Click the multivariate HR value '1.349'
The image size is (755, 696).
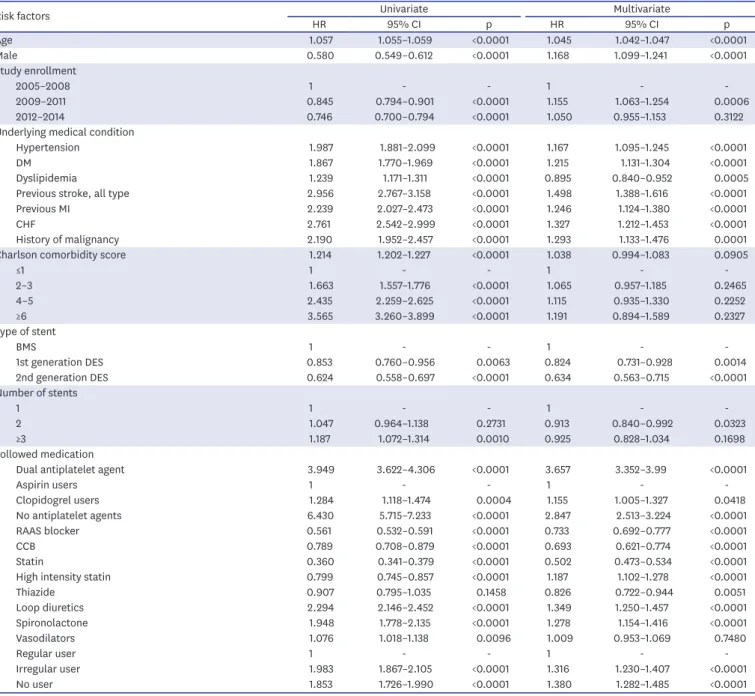click(559, 608)
